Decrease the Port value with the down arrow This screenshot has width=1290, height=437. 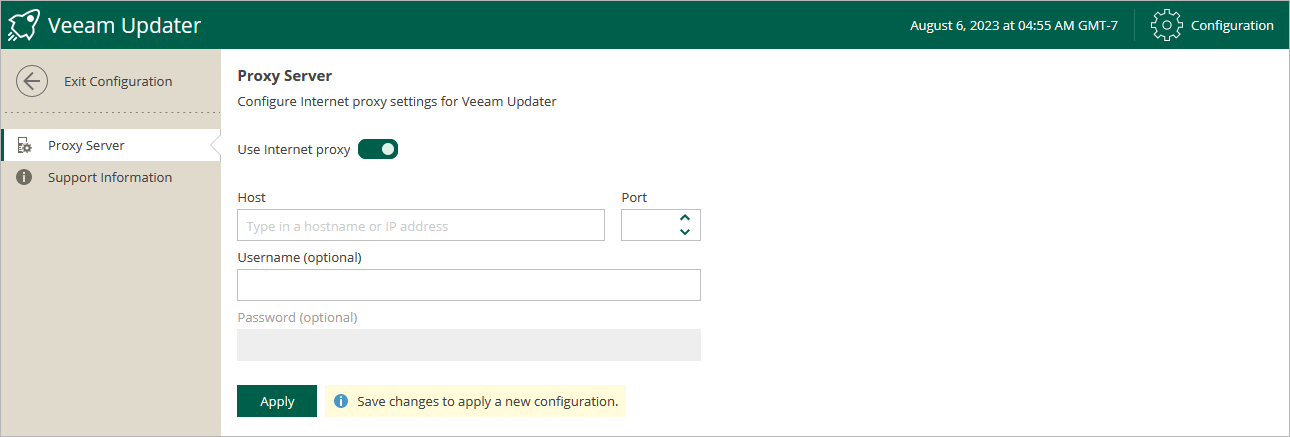click(x=685, y=232)
